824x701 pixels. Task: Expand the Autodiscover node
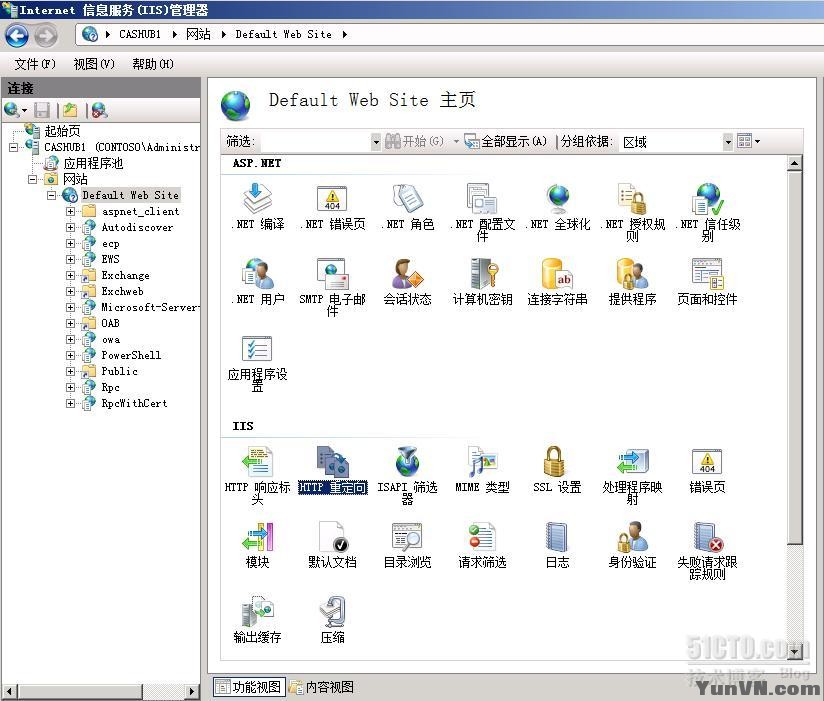[x=70, y=228]
